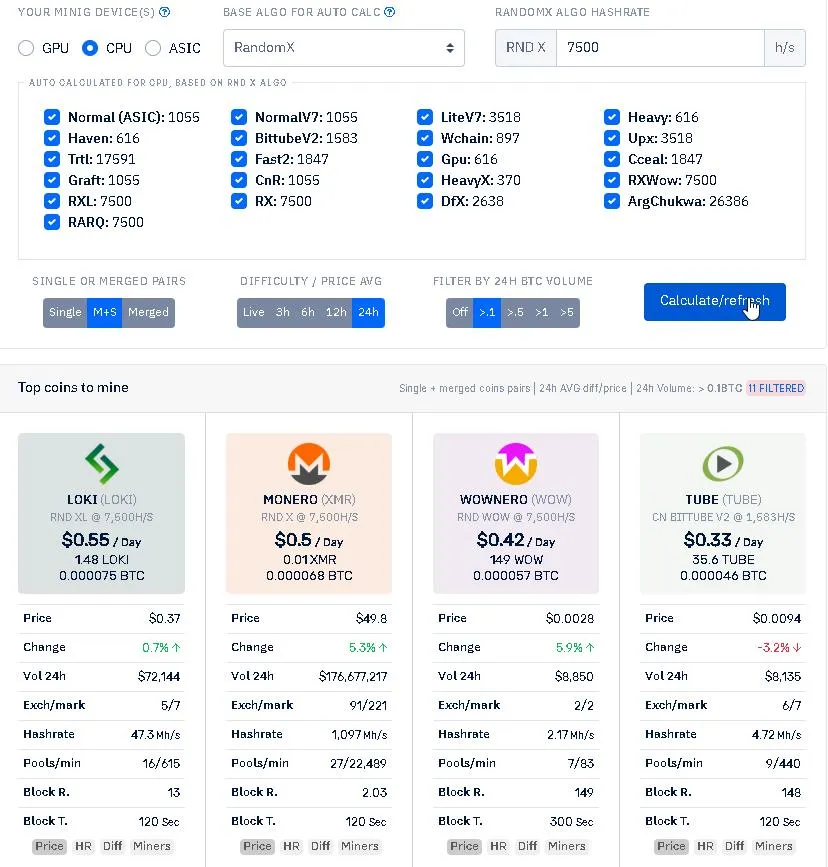The width and height of the screenshot is (828, 867).
Task: Show the Price chart for Tube
Action: pos(671,847)
